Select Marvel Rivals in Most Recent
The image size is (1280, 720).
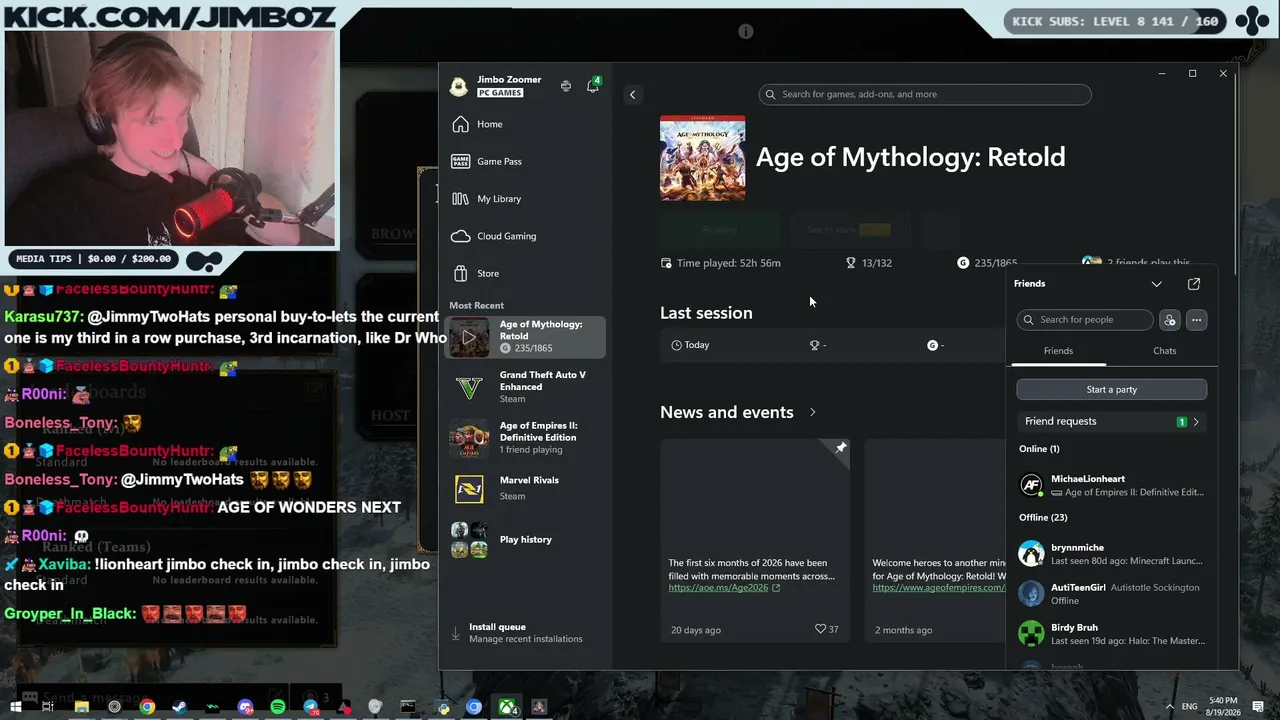point(526,488)
